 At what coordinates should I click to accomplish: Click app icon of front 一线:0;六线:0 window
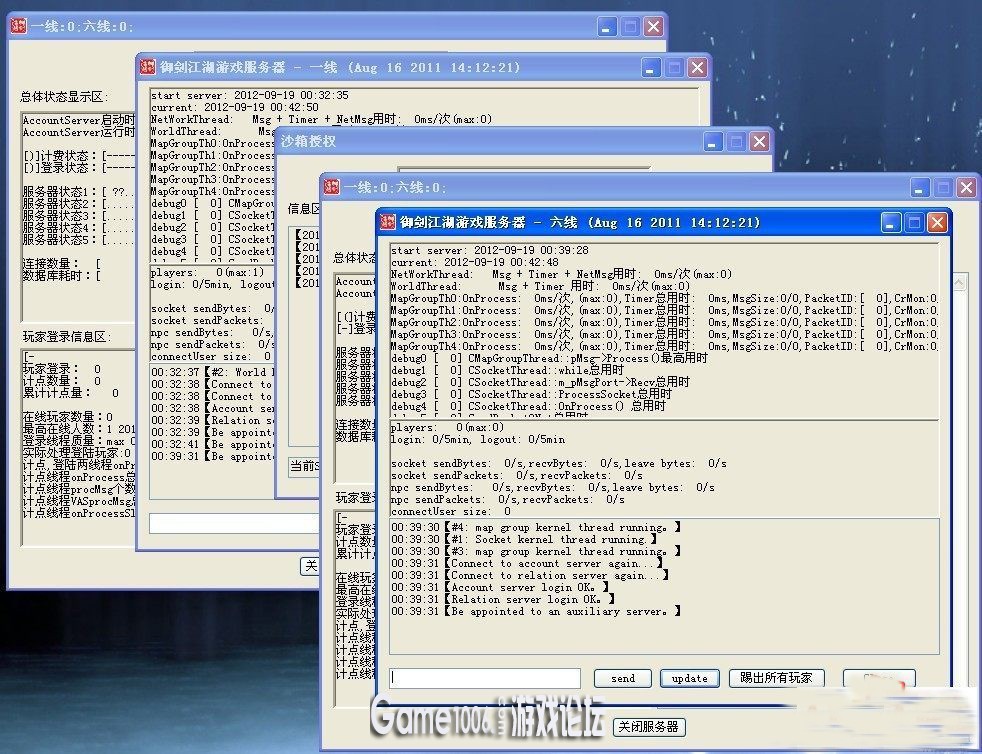331,187
